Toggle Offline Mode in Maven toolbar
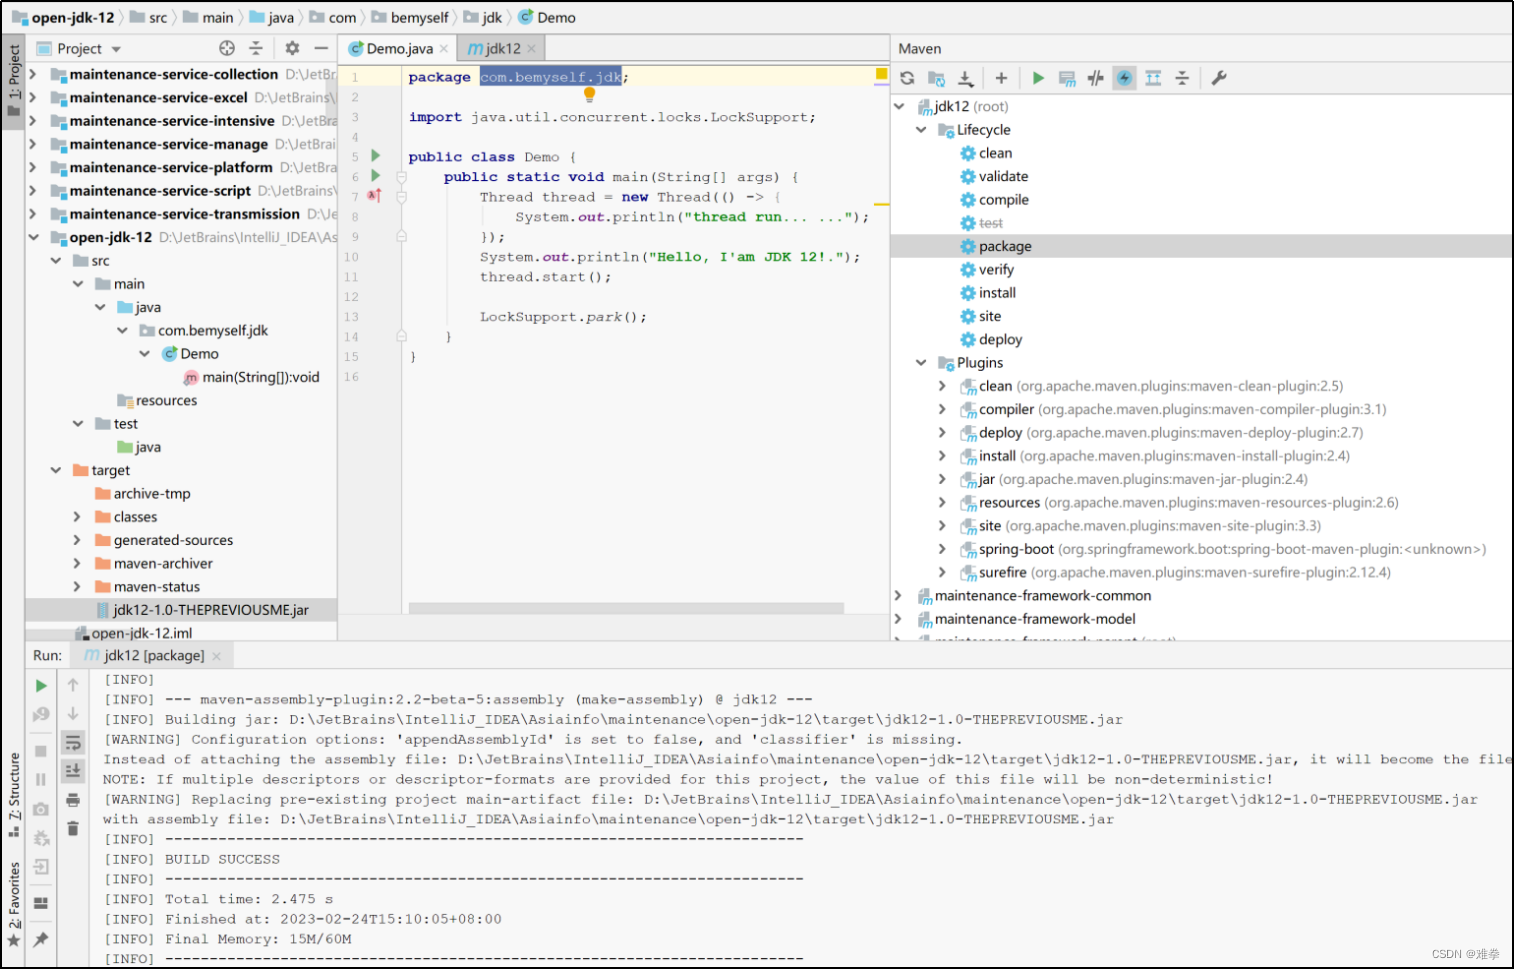This screenshot has height=969, width=1515. [1096, 78]
